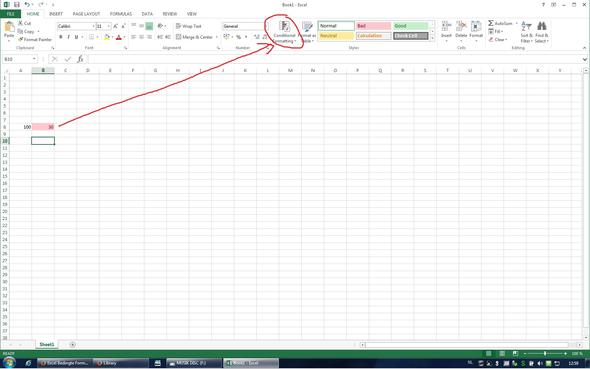Open the Clear eraser menu
The height and width of the screenshot is (369, 590).
coord(498,39)
